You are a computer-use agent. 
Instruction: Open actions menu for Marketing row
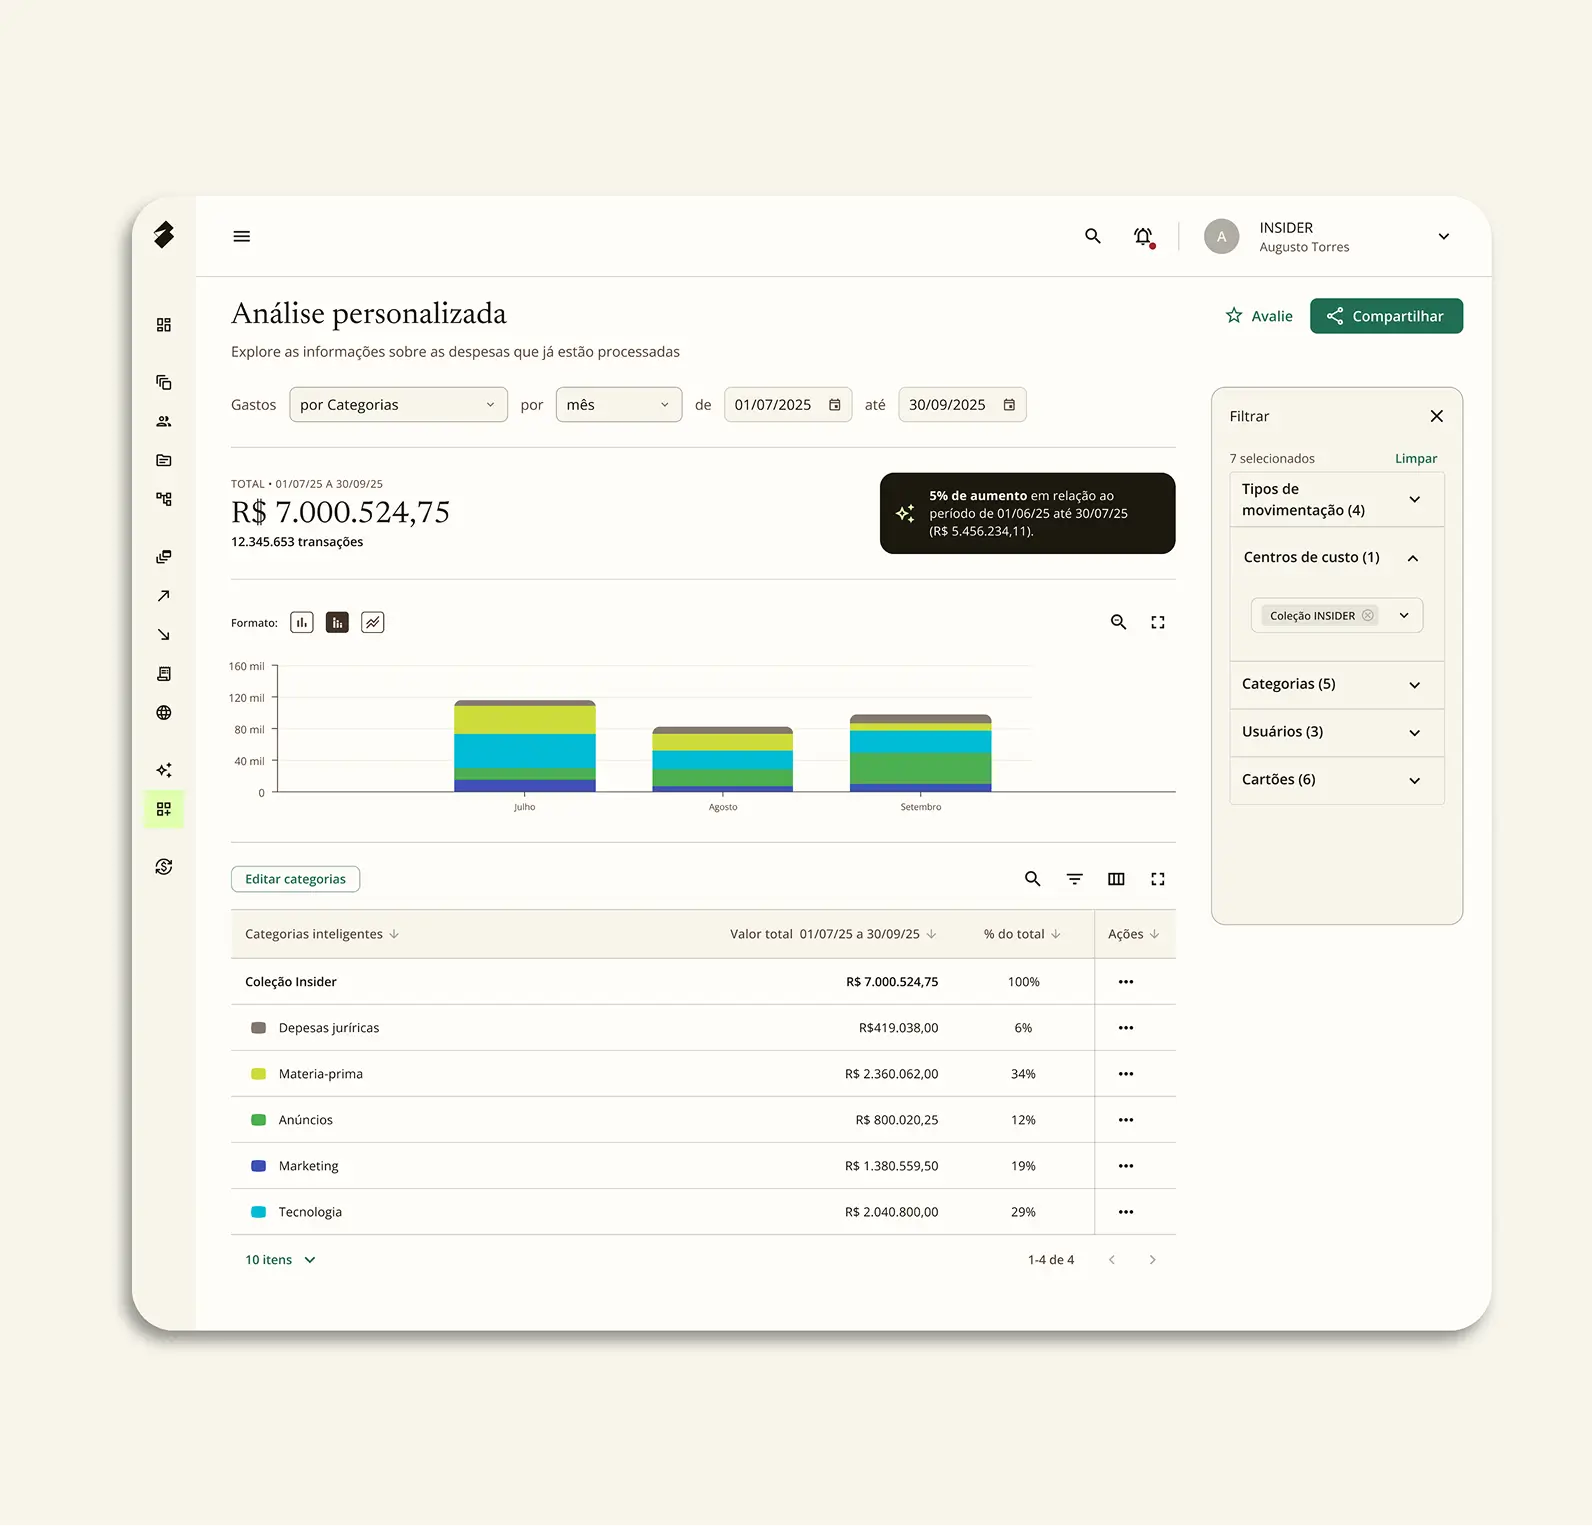click(1126, 1166)
